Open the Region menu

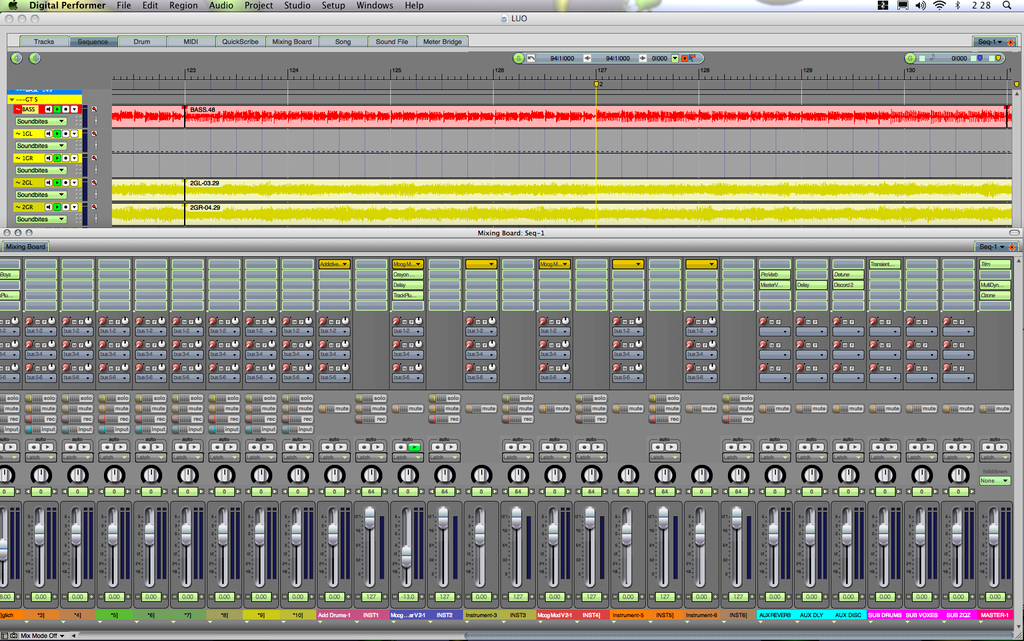[x=183, y=5]
